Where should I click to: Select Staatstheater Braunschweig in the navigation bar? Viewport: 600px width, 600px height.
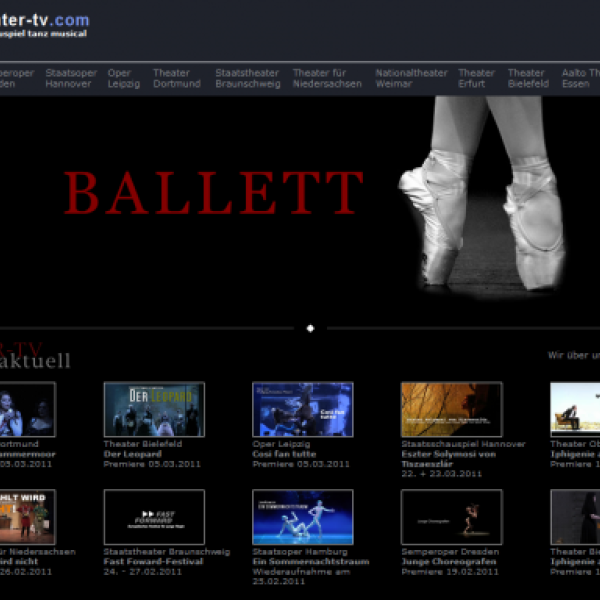pos(248,78)
